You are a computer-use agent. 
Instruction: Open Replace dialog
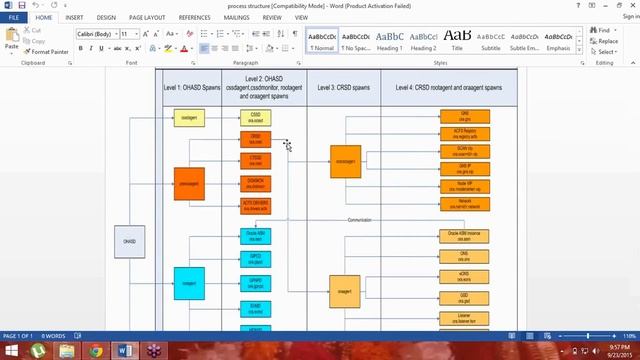[604, 41]
